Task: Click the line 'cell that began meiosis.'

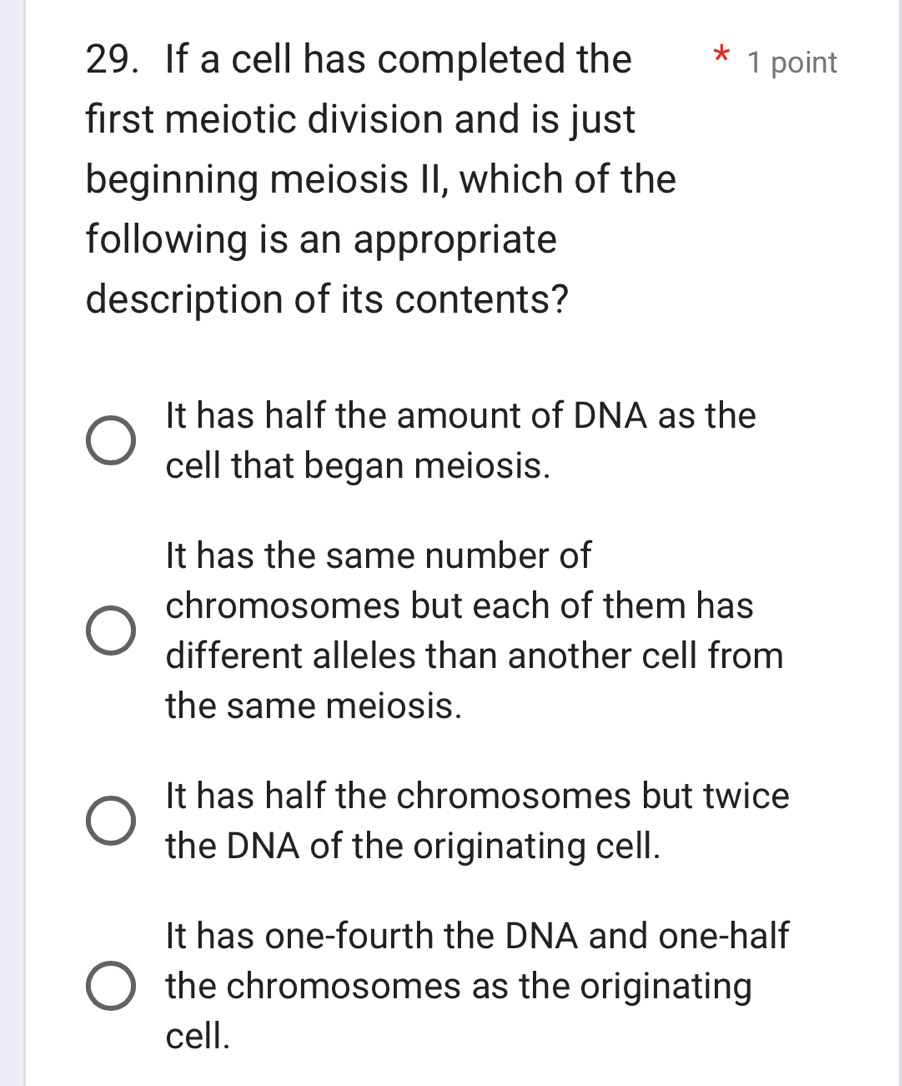Action: tap(359, 466)
